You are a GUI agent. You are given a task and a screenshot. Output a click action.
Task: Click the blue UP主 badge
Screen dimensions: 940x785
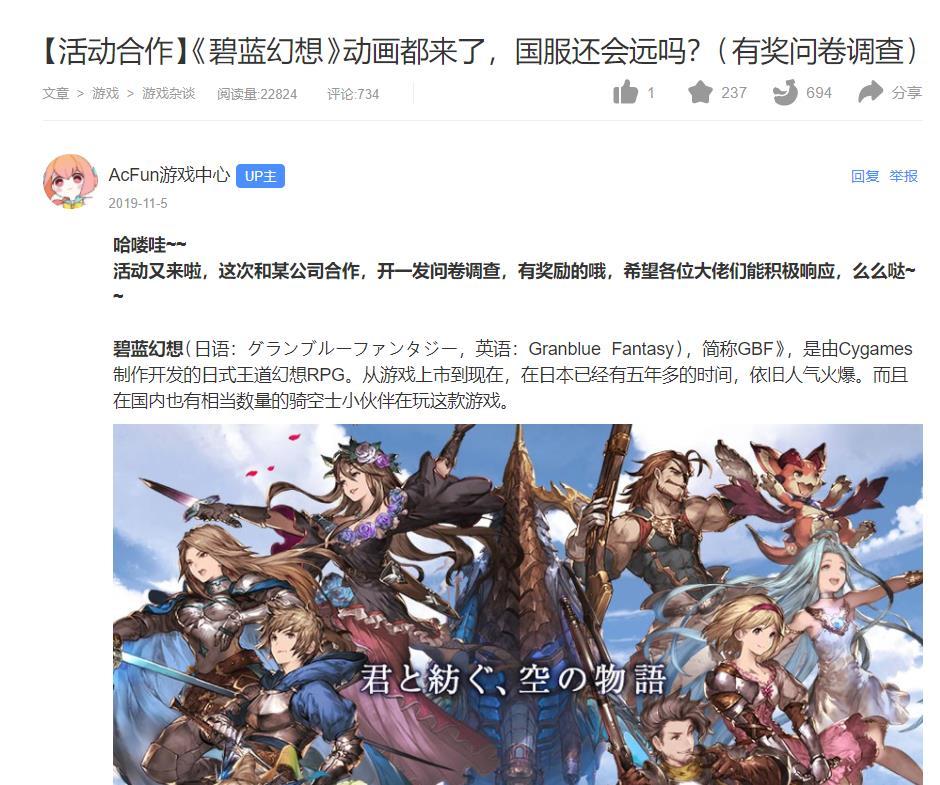tap(260, 176)
